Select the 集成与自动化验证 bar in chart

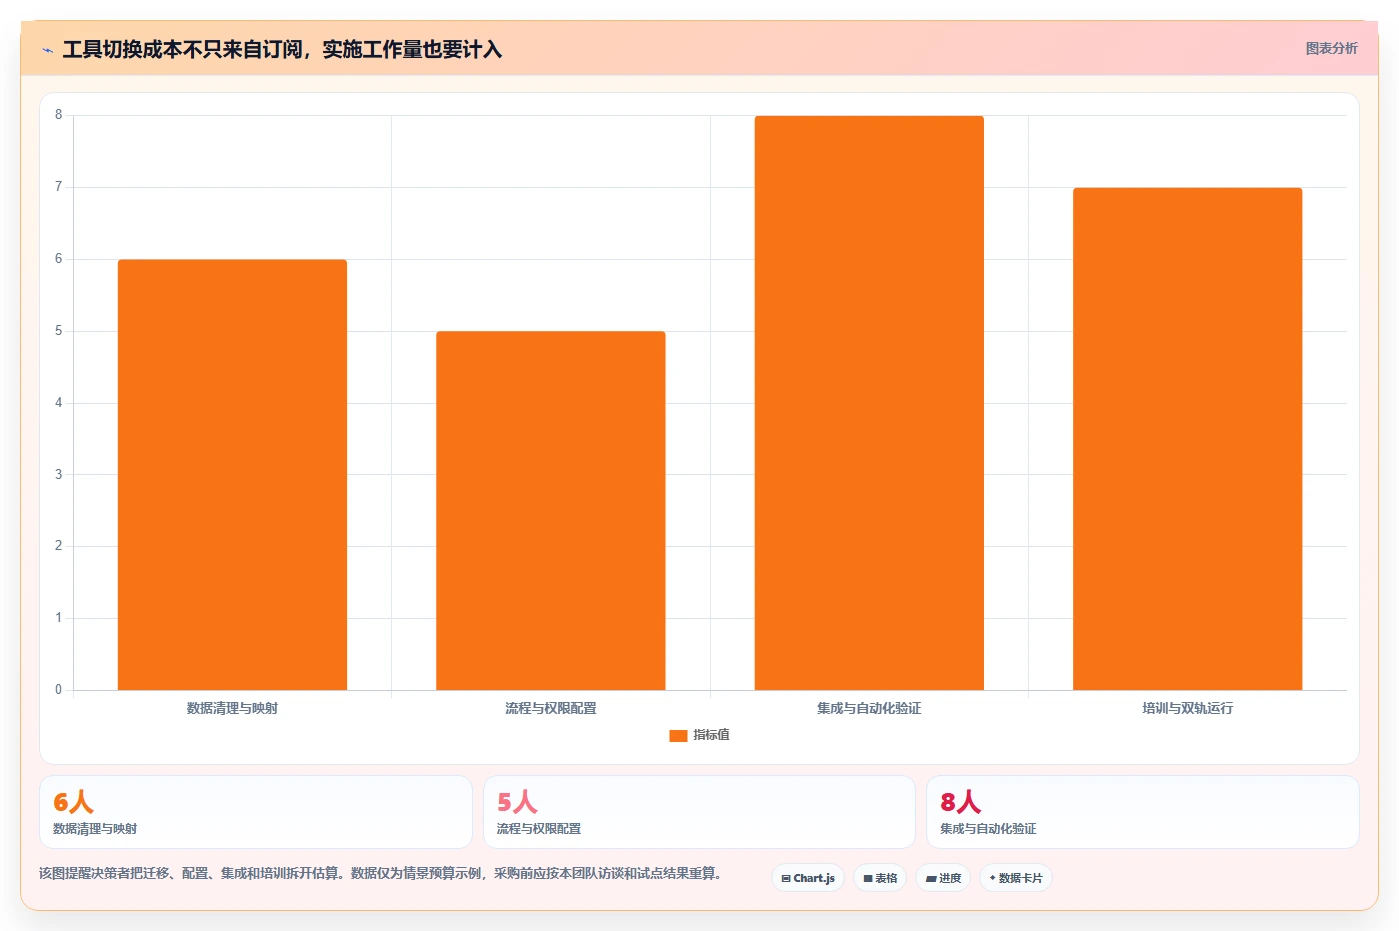point(869,403)
